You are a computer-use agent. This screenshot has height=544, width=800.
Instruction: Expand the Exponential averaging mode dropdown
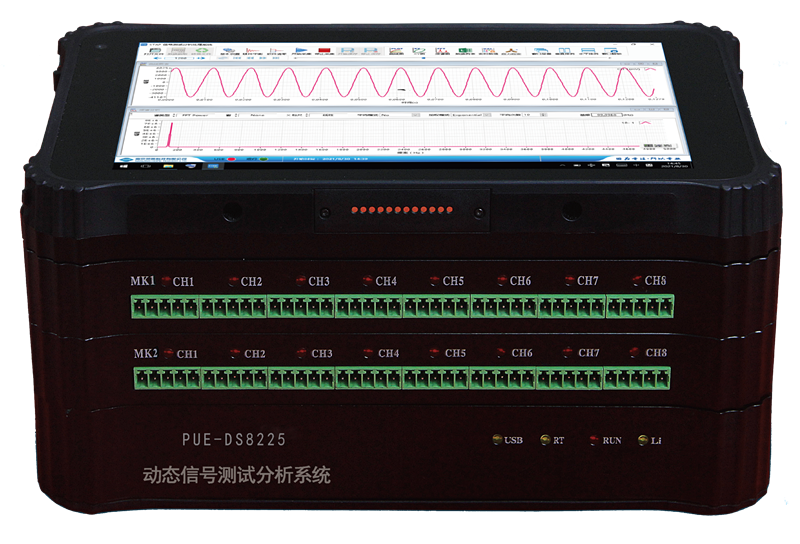tap(470, 115)
